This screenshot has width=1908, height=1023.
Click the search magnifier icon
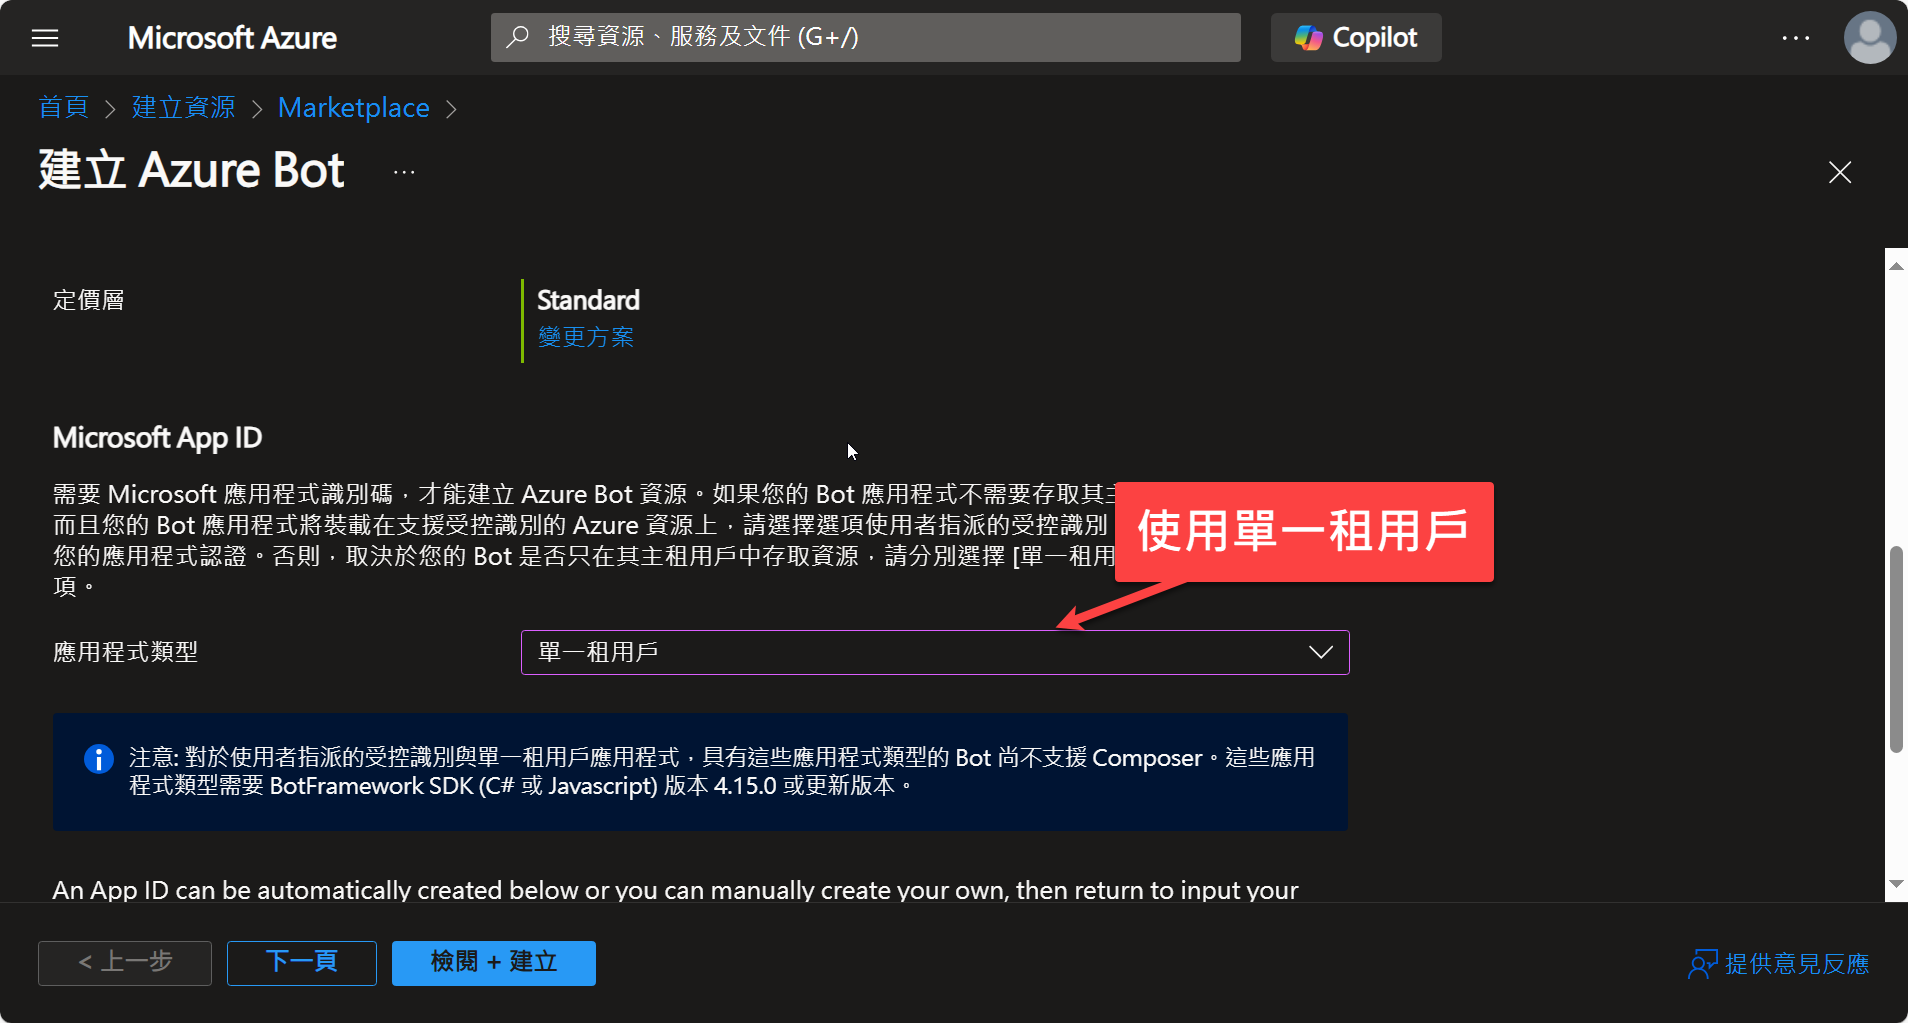517,37
